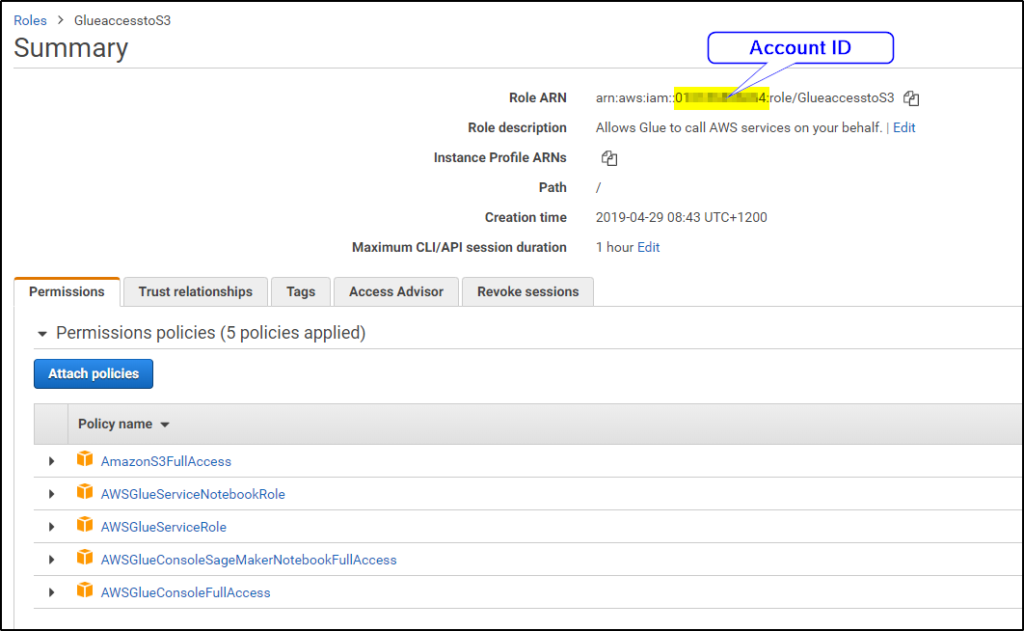Click the AWSGlueConsoleSageMakerNotebookFullAccess policy box icon
1024x631 pixels.
click(x=85, y=558)
